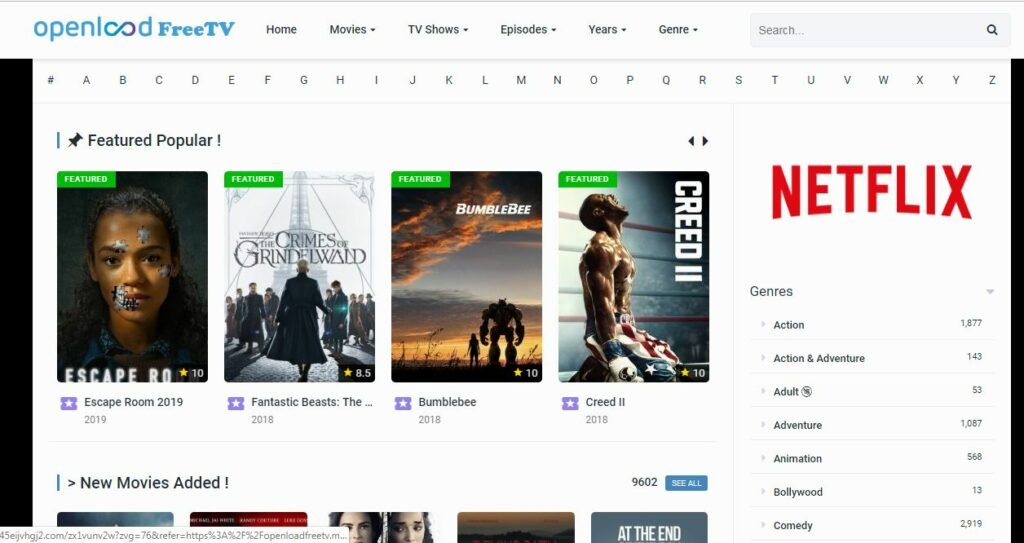Viewport: 1024px width, 543px height.
Task: Open the Crimes of Grindelwald poster
Action: [299, 277]
